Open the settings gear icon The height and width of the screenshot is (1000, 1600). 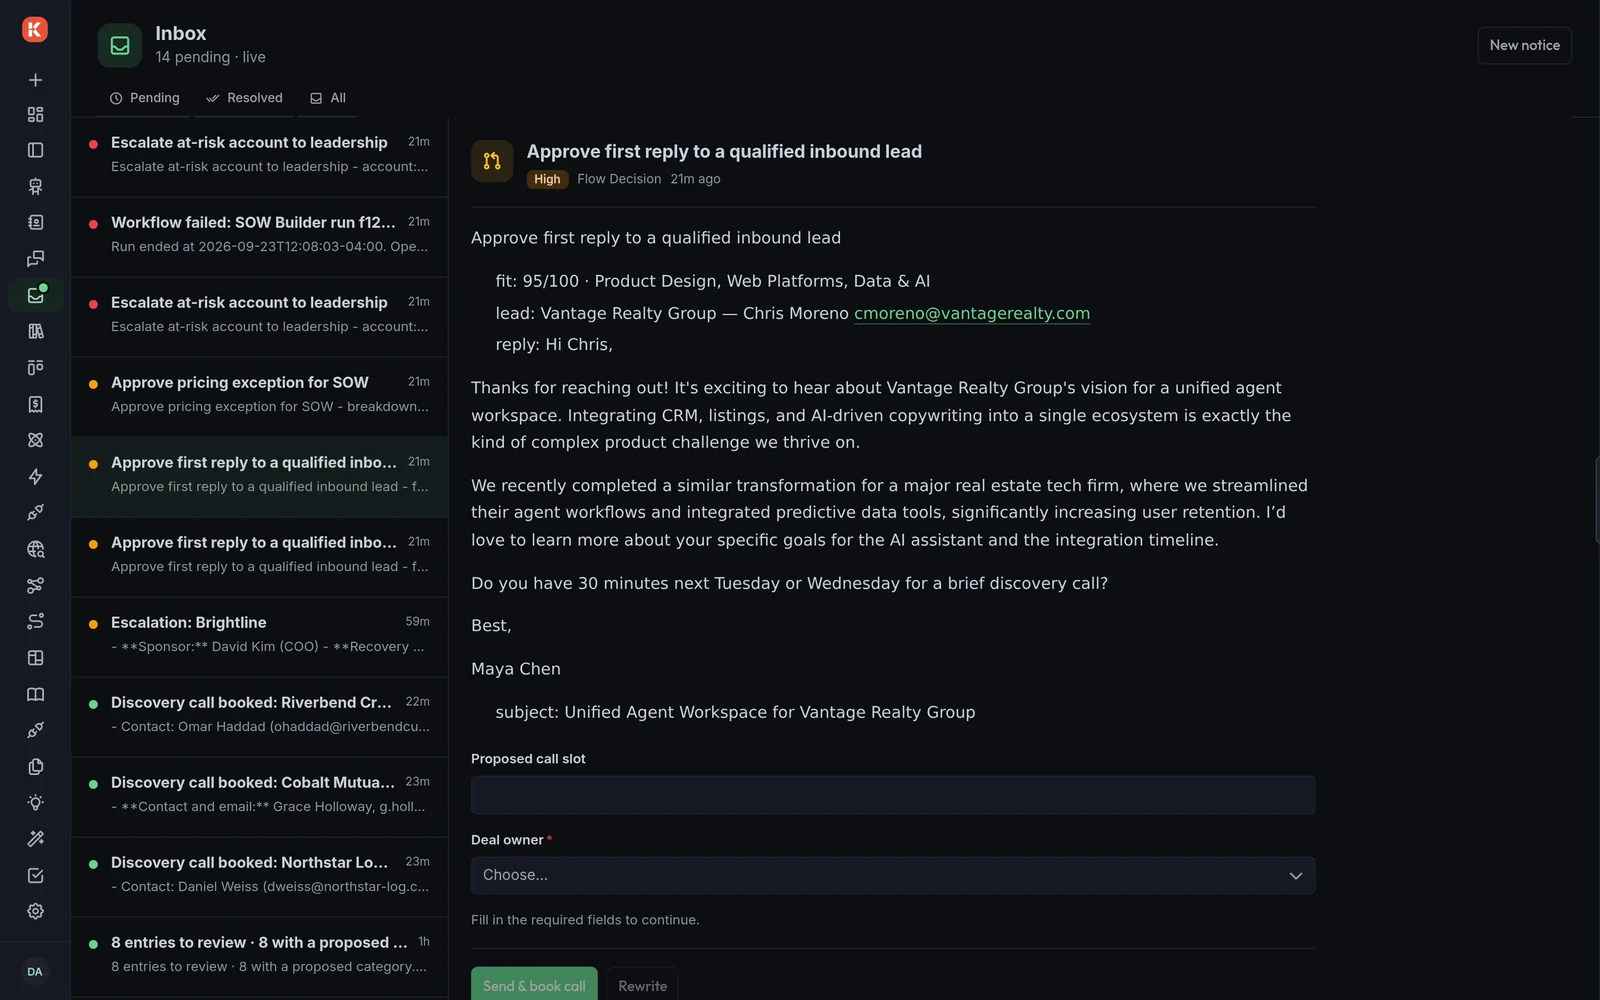(35, 911)
